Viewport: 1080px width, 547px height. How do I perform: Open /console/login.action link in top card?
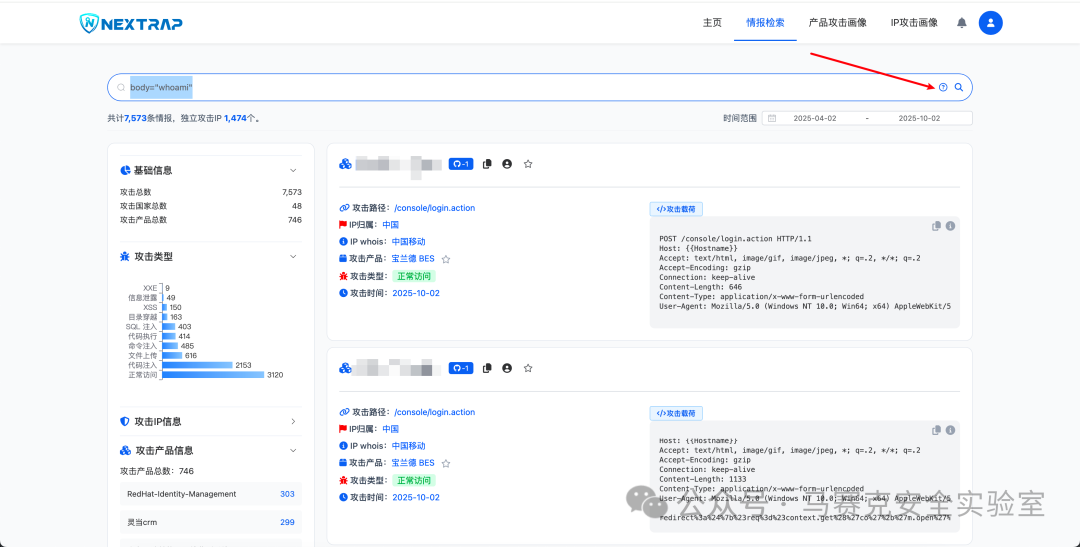(x=435, y=208)
